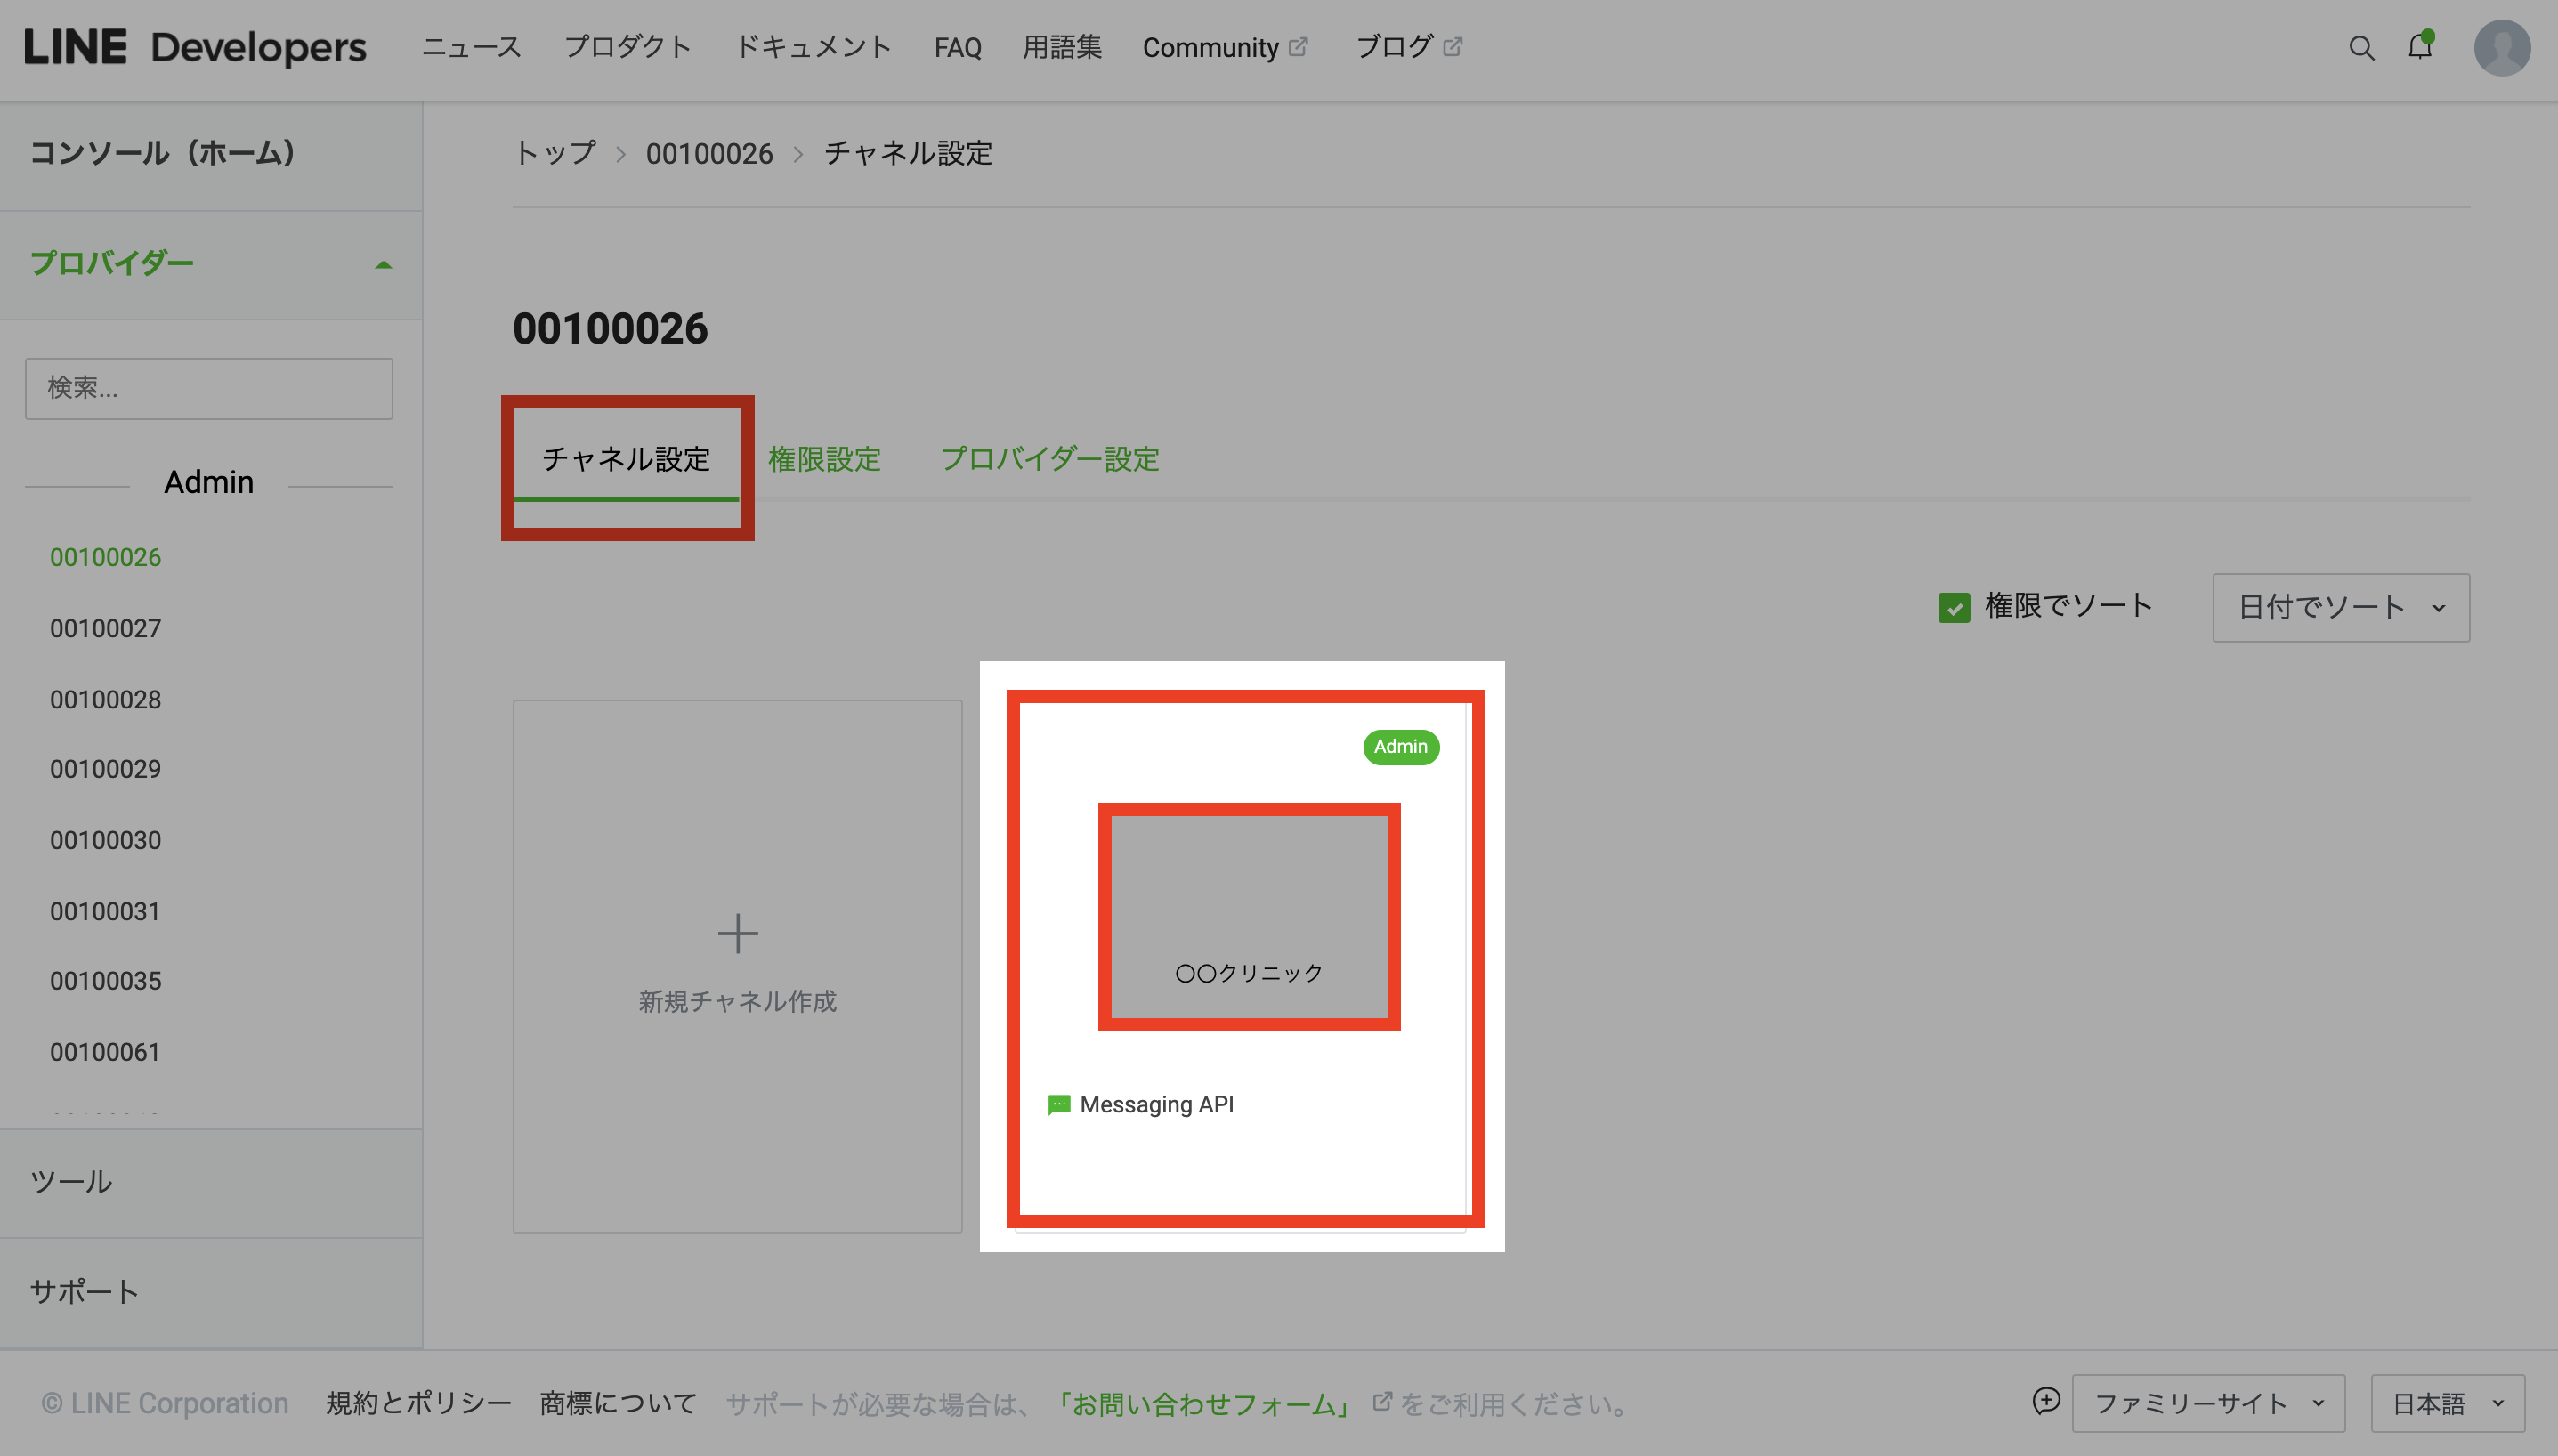Collapse the プロバイダー section arrow

click(x=383, y=265)
